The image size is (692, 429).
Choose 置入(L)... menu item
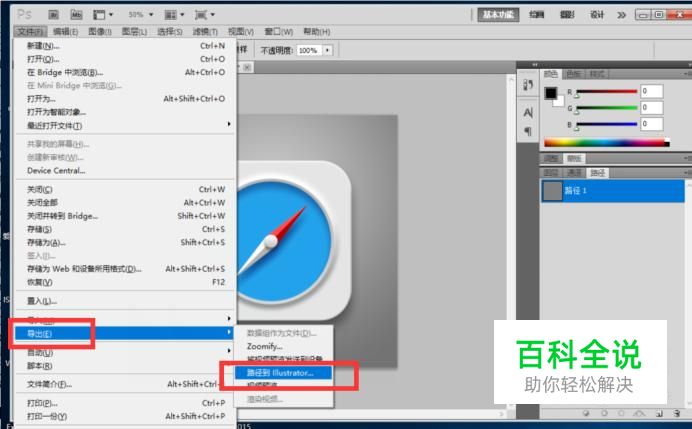[126, 301]
